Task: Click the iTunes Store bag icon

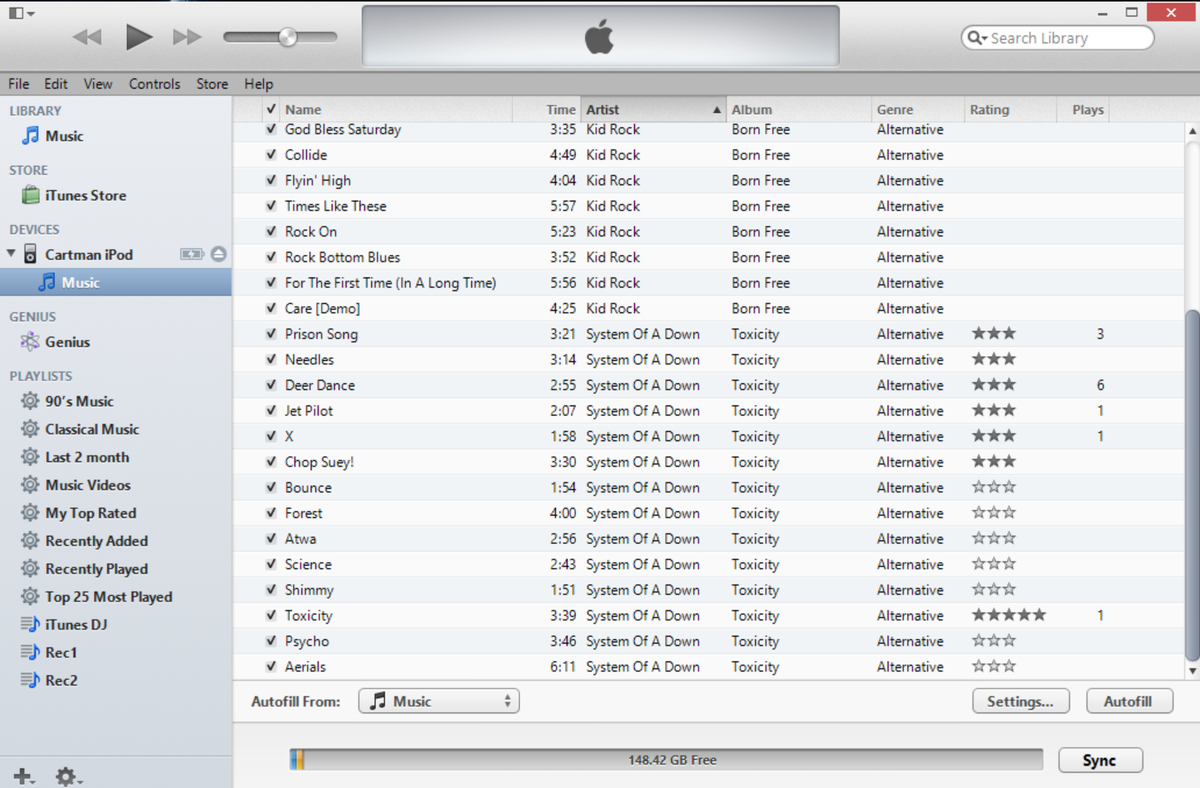Action: [31, 195]
